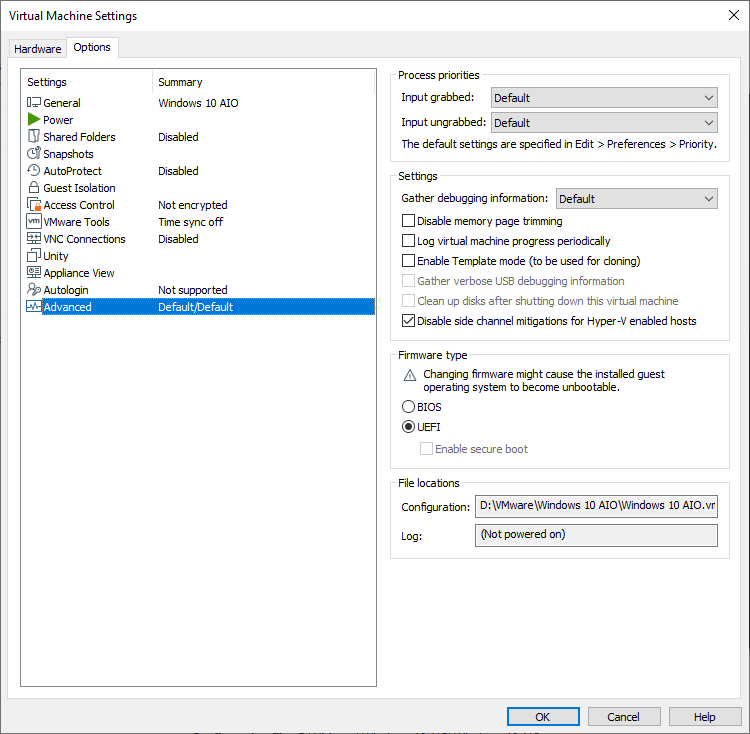
Task: Select the Autologin user icon
Action: [x=34, y=290]
